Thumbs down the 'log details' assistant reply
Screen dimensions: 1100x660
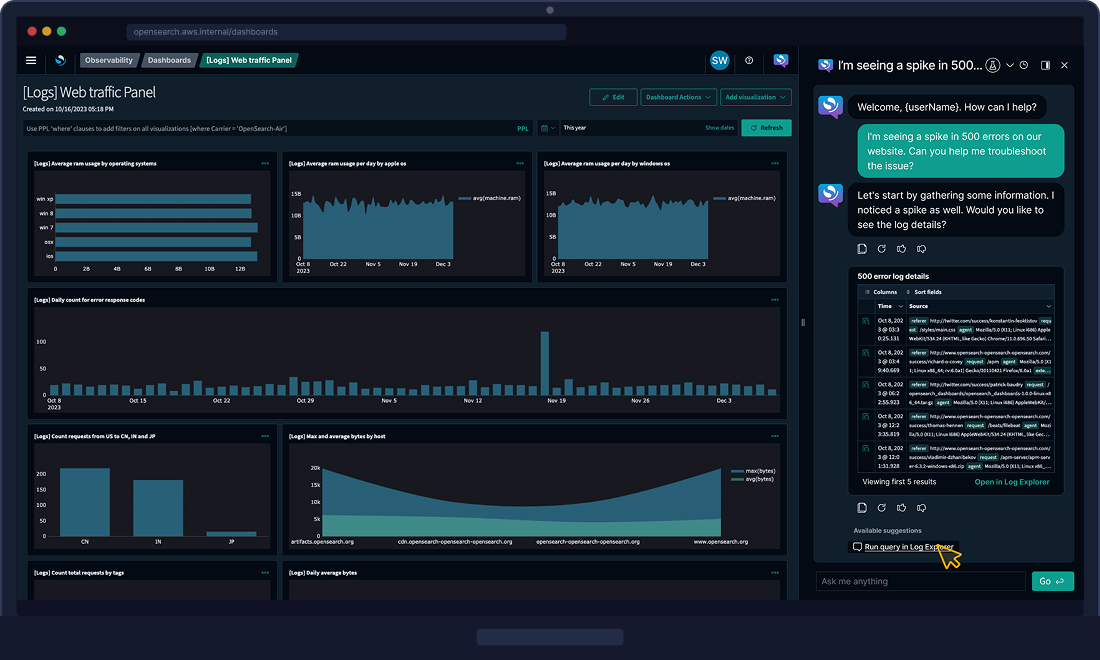(x=921, y=249)
